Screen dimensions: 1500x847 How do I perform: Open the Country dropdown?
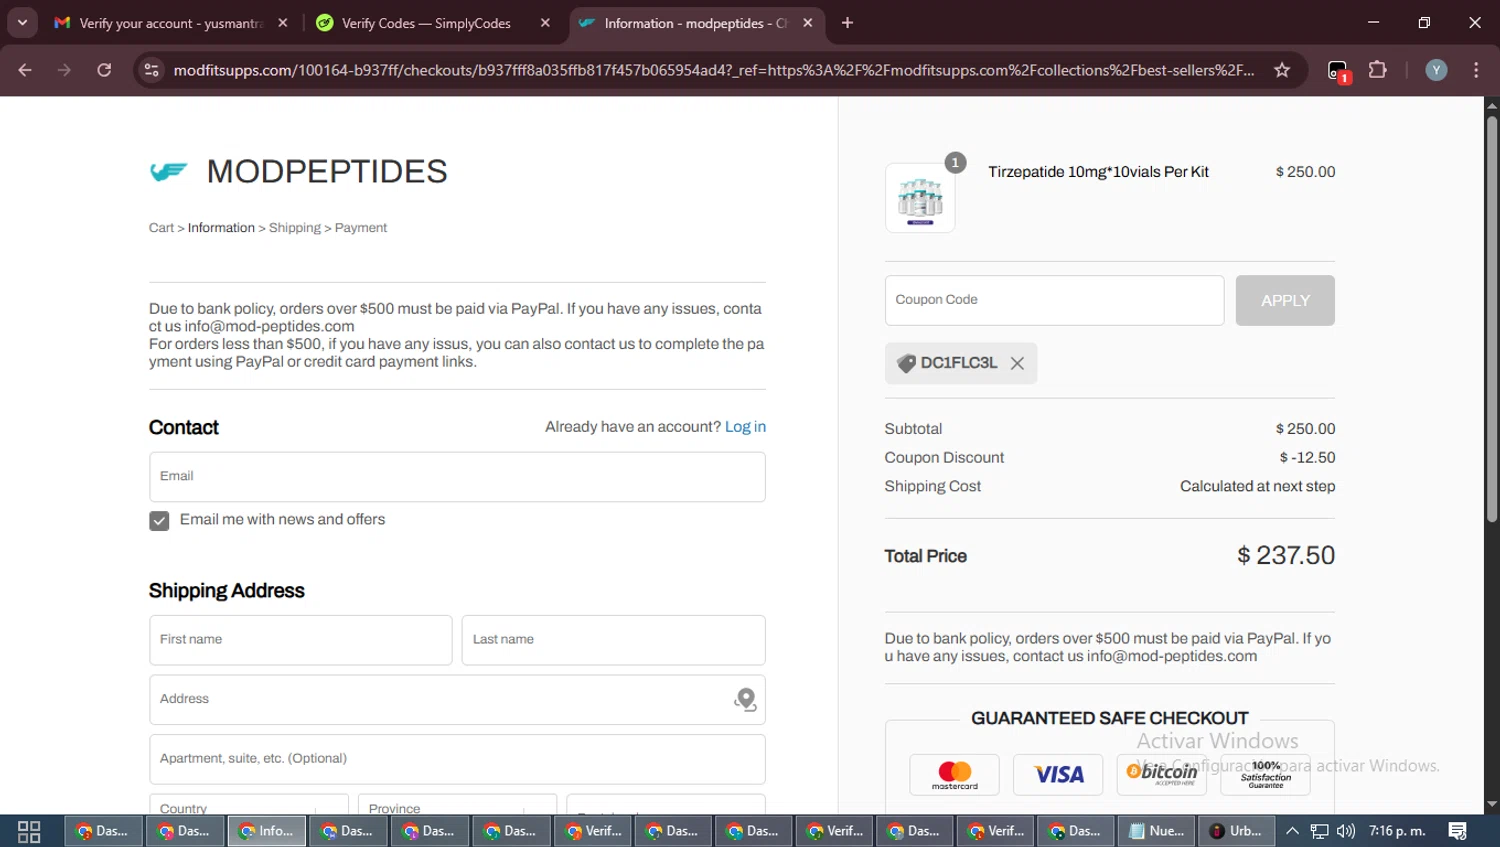pyautogui.click(x=248, y=805)
